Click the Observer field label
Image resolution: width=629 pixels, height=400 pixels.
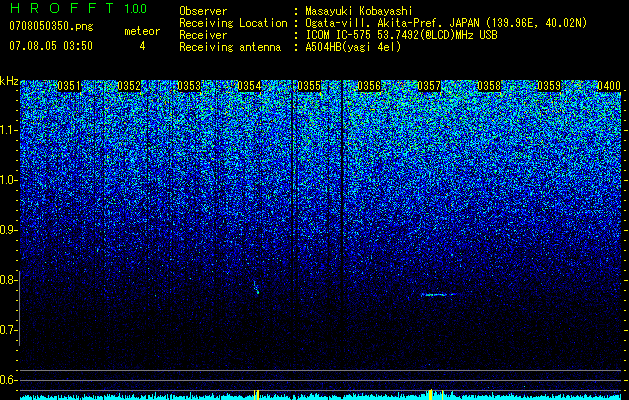click(x=203, y=11)
